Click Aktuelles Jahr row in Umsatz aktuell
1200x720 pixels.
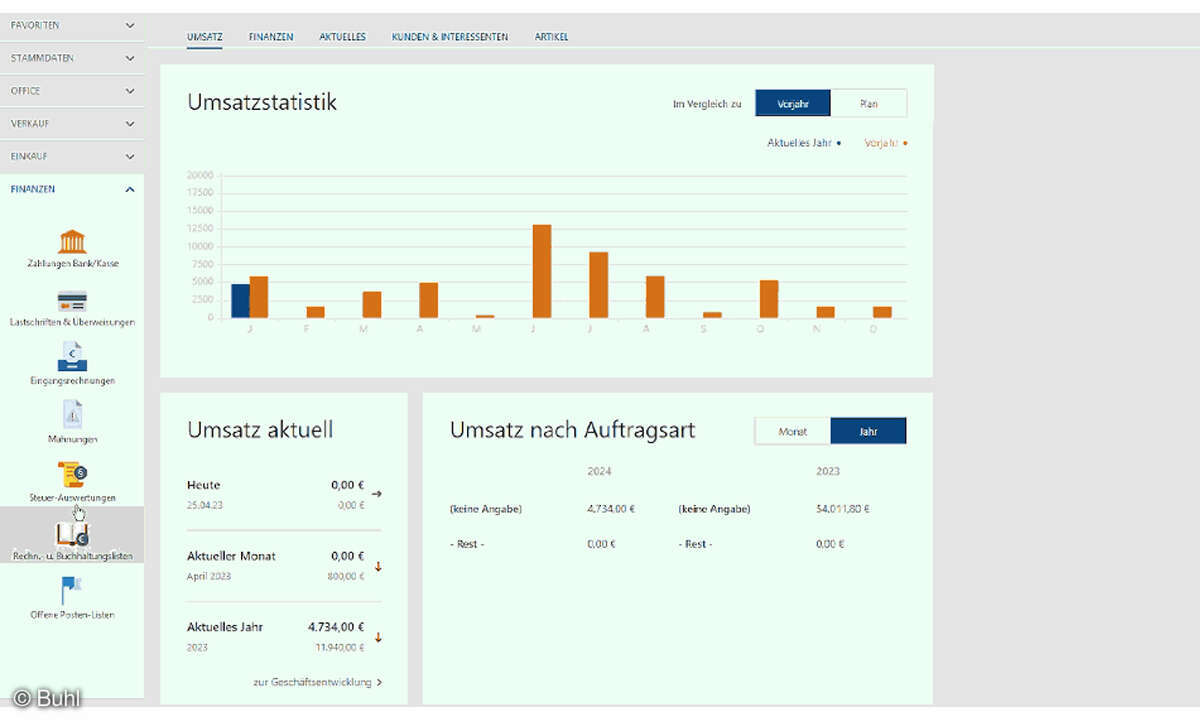(x=285, y=636)
